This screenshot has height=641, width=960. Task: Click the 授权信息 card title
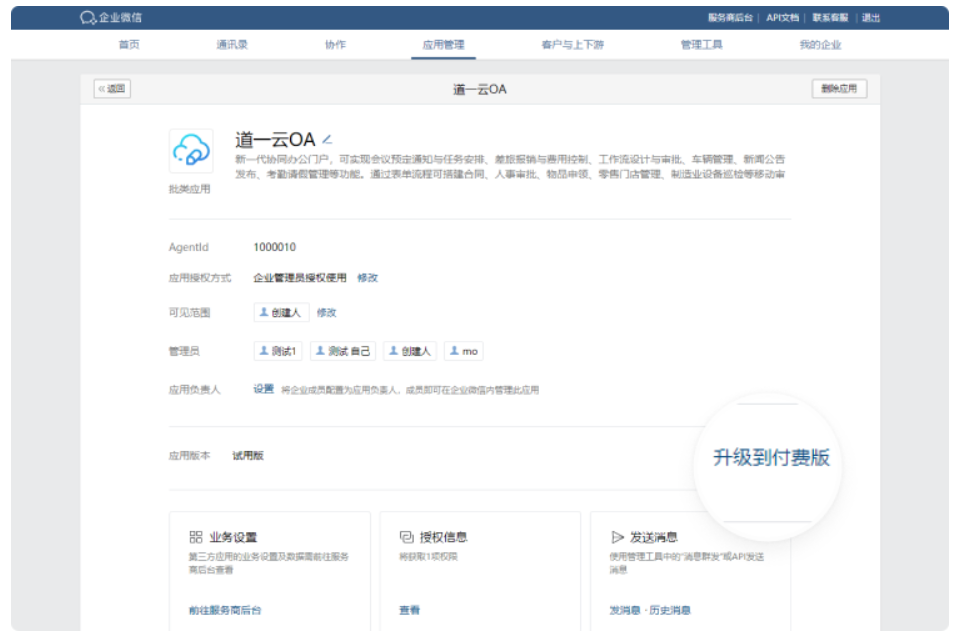pyautogui.click(x=444, y=537)
